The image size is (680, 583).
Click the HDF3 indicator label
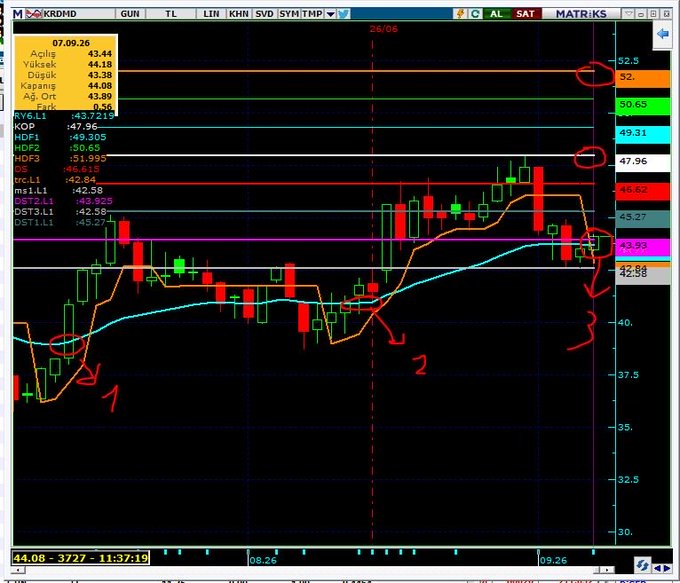click(x=26, y=158)
